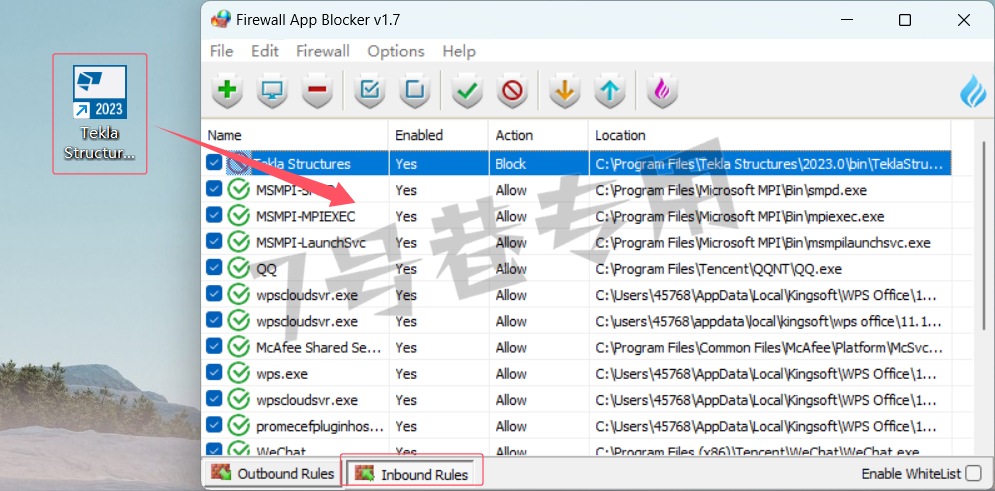The width and height of the screenshot is (995, 491).
Task: Open the Firewall menu
Action: (x=323, y=51)
